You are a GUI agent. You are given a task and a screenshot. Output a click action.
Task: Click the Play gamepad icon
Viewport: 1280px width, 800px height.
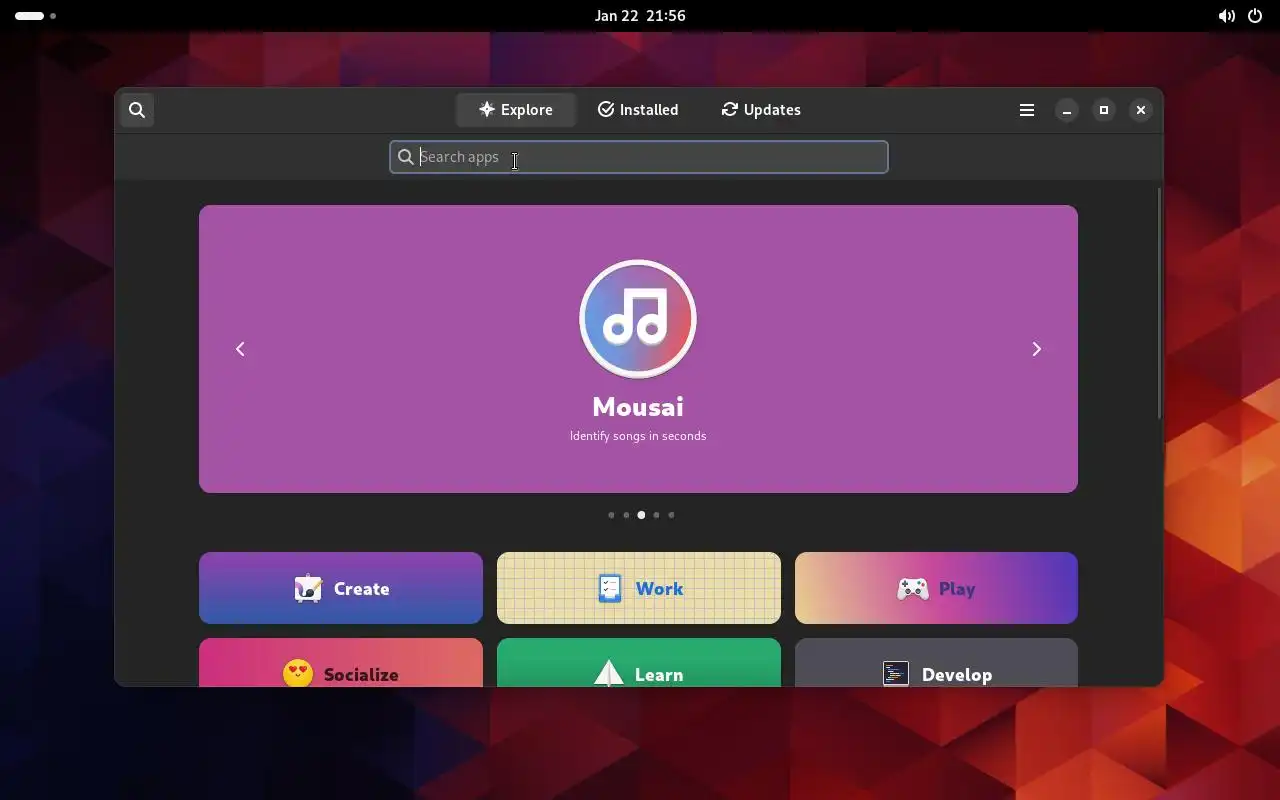point(912,589)
